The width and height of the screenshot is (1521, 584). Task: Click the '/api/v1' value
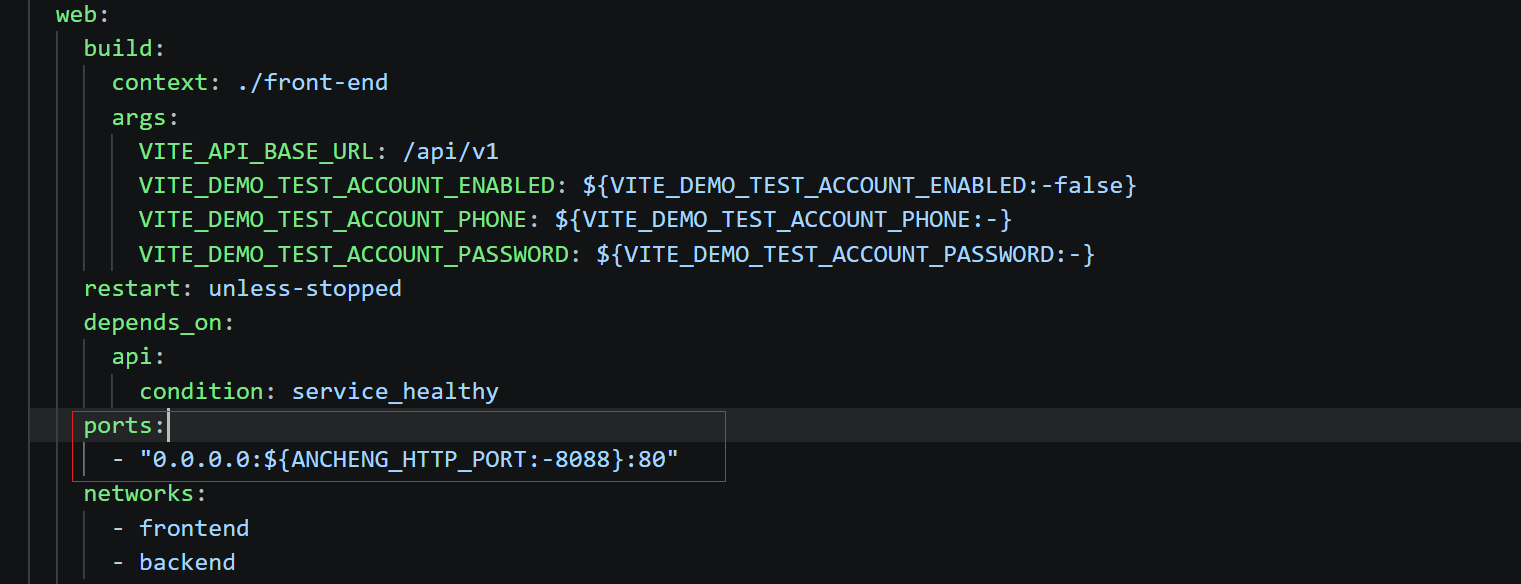(x=448, y=152)
